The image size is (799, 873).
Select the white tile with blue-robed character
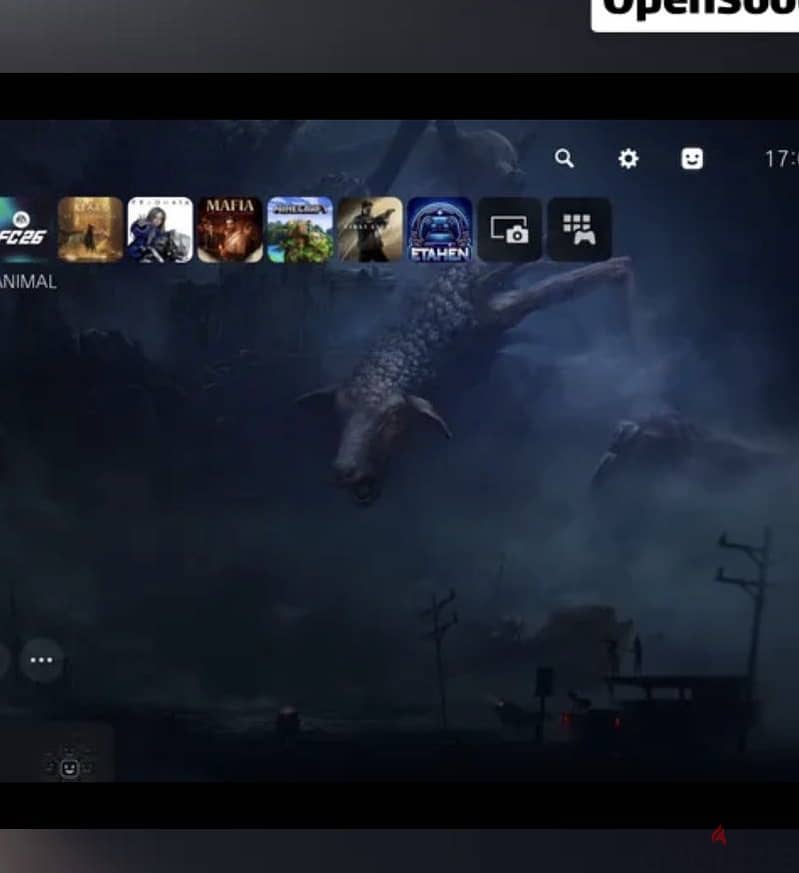pos(160,229)
